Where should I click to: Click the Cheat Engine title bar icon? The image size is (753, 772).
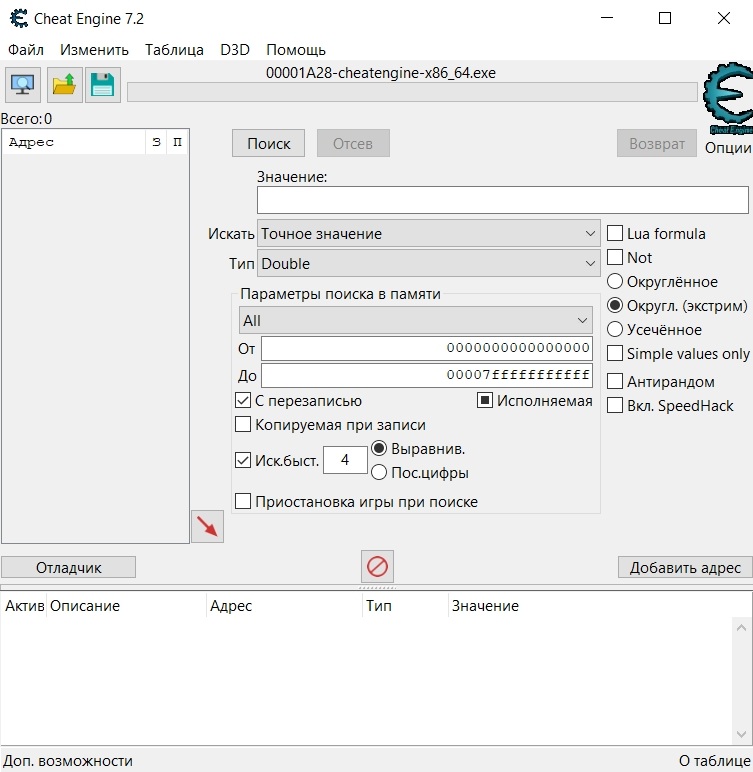(x=19, y=19)
